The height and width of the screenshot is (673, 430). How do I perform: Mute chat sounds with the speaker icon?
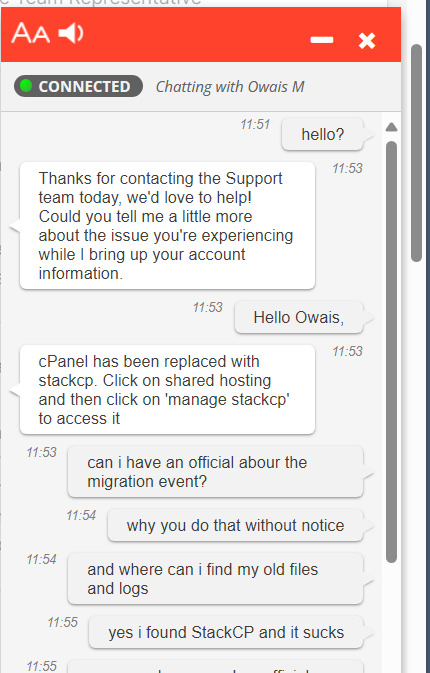pyautogui.click(x=71, y=33)
